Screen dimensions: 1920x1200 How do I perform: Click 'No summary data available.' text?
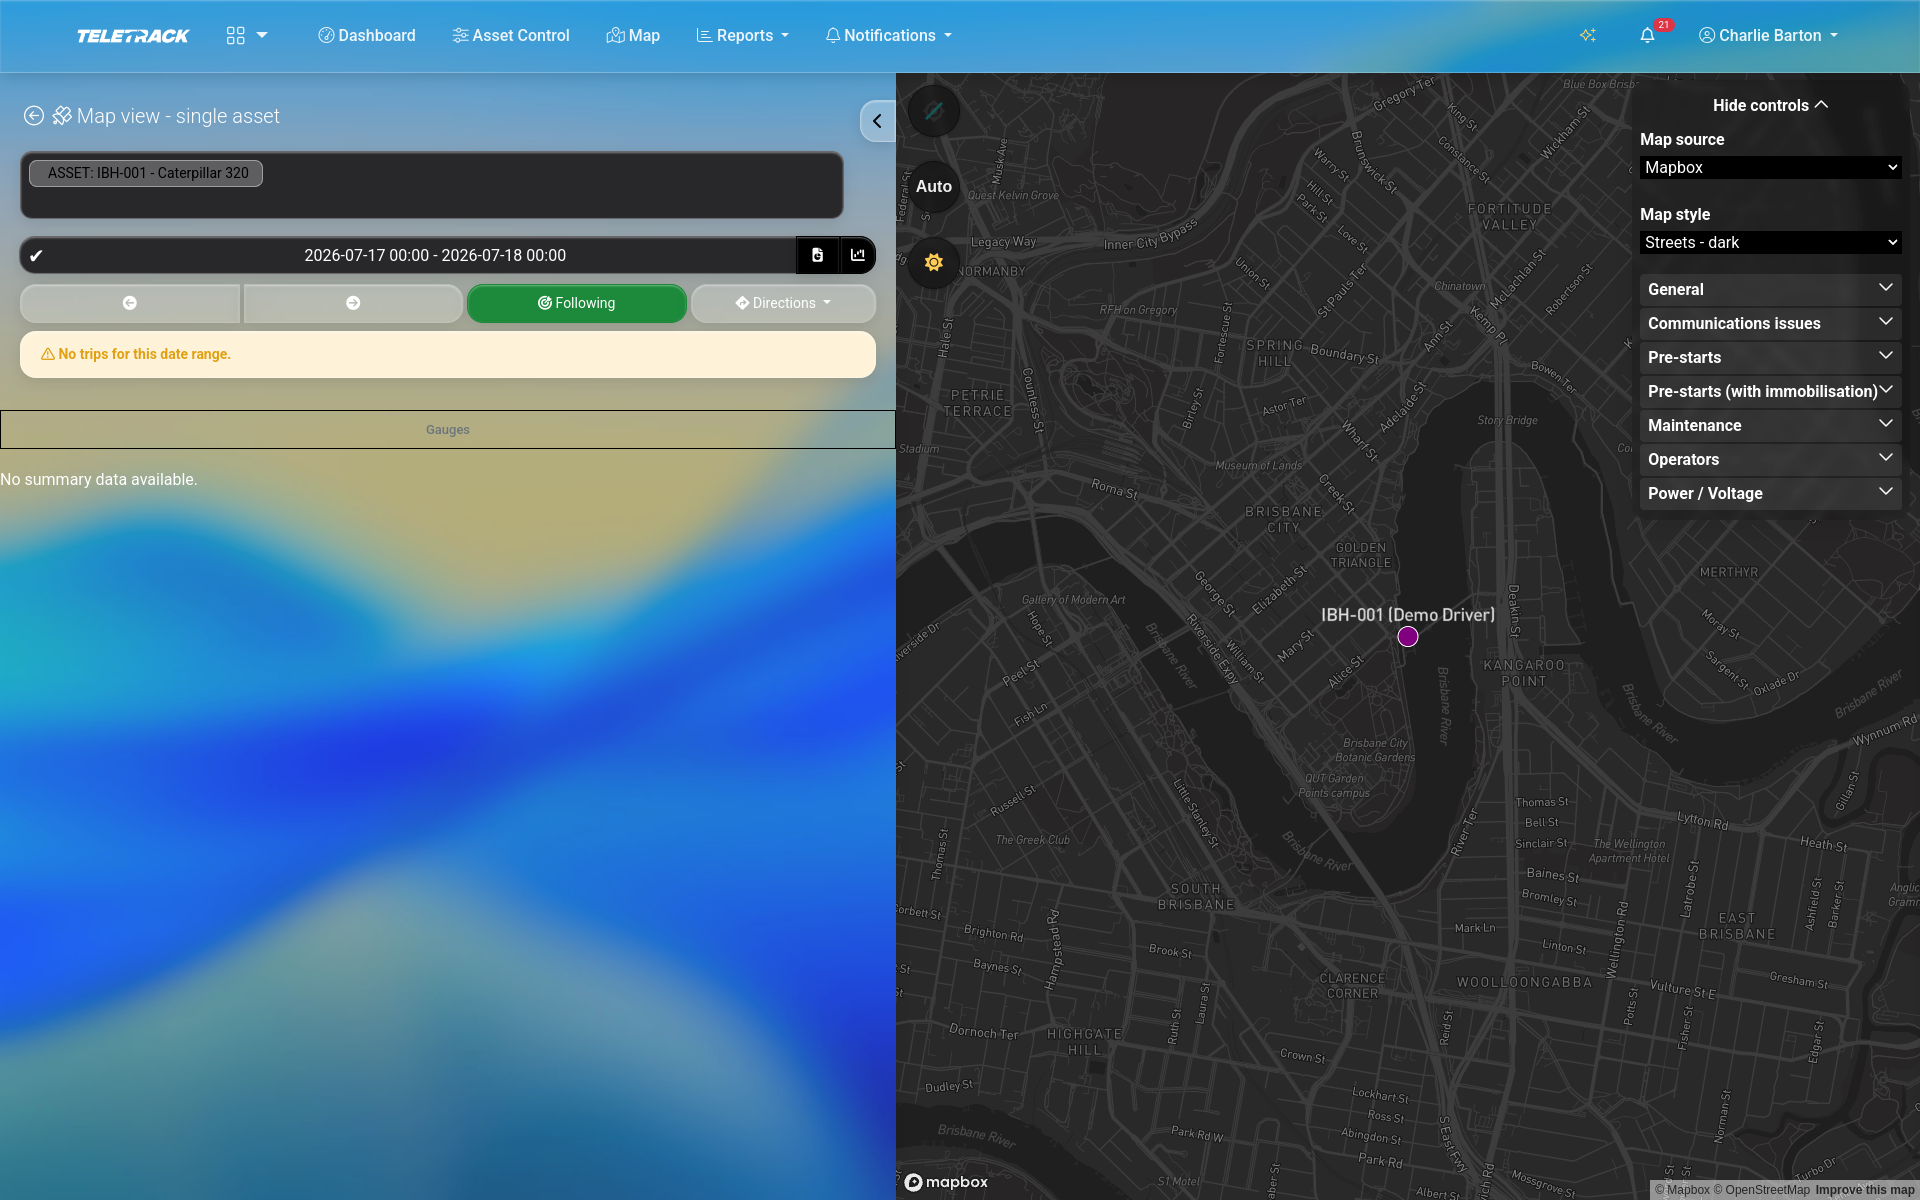coord(99,480)
